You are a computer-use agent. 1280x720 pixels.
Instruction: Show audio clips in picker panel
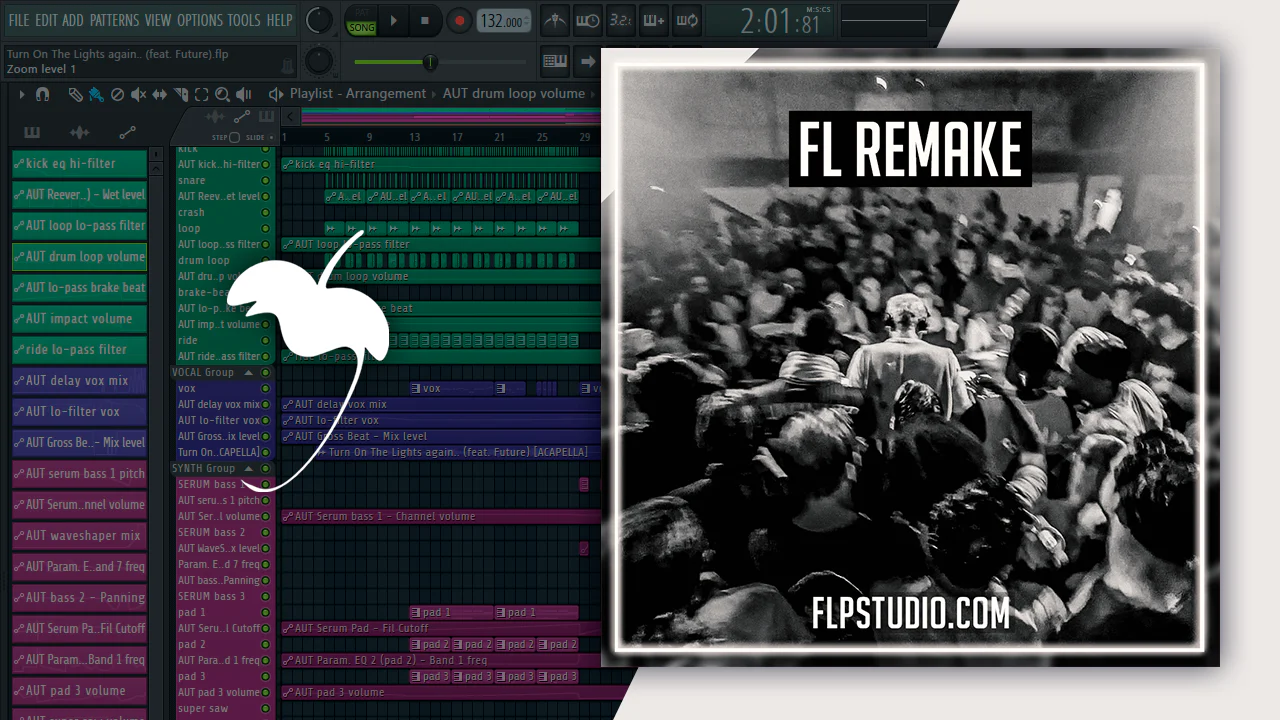click(79, 132)
